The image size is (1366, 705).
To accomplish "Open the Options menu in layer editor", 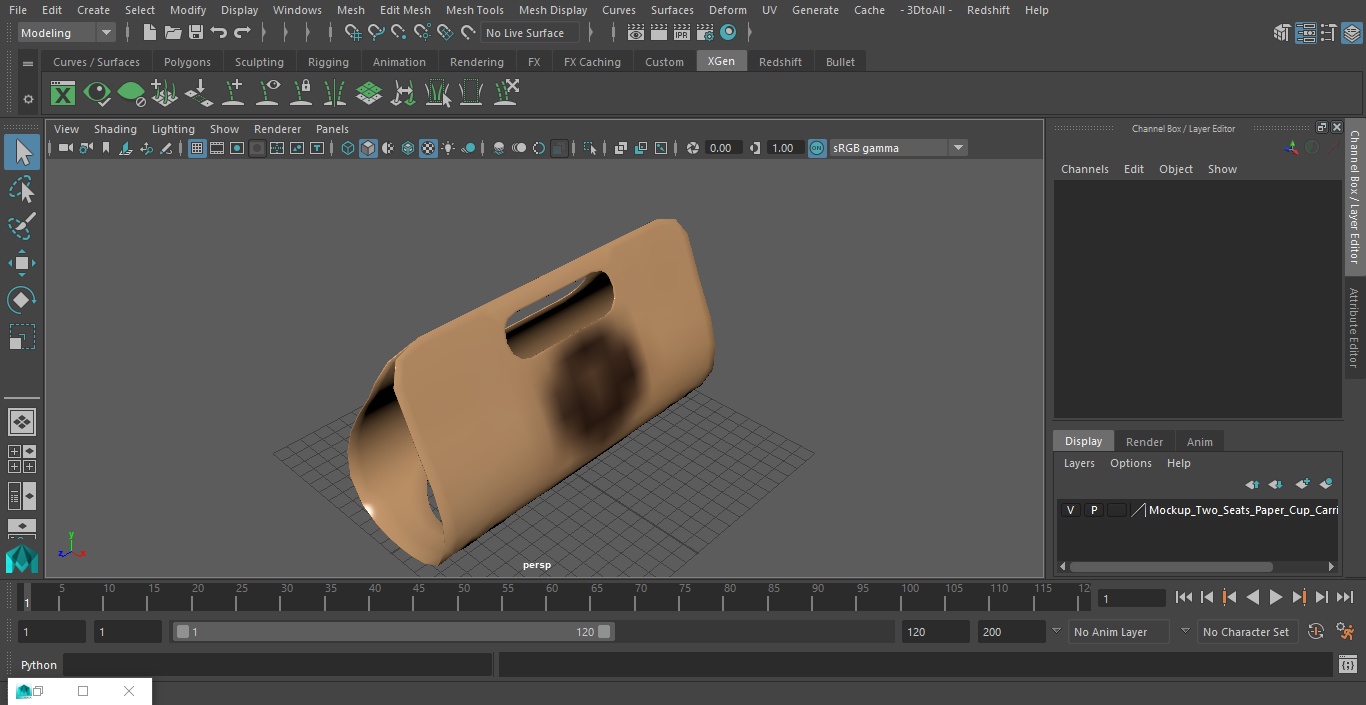I will click(1131, 463).
